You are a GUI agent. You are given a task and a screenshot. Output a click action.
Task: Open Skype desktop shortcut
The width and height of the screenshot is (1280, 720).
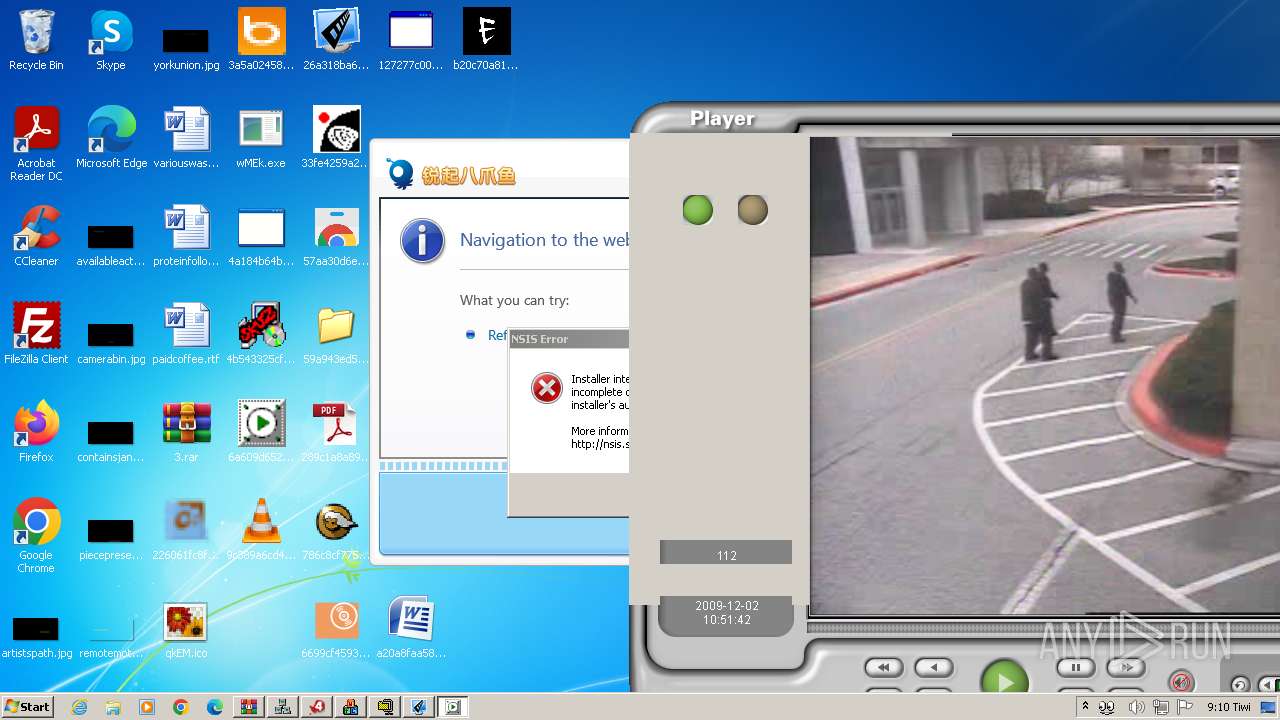tap(110, 40)
